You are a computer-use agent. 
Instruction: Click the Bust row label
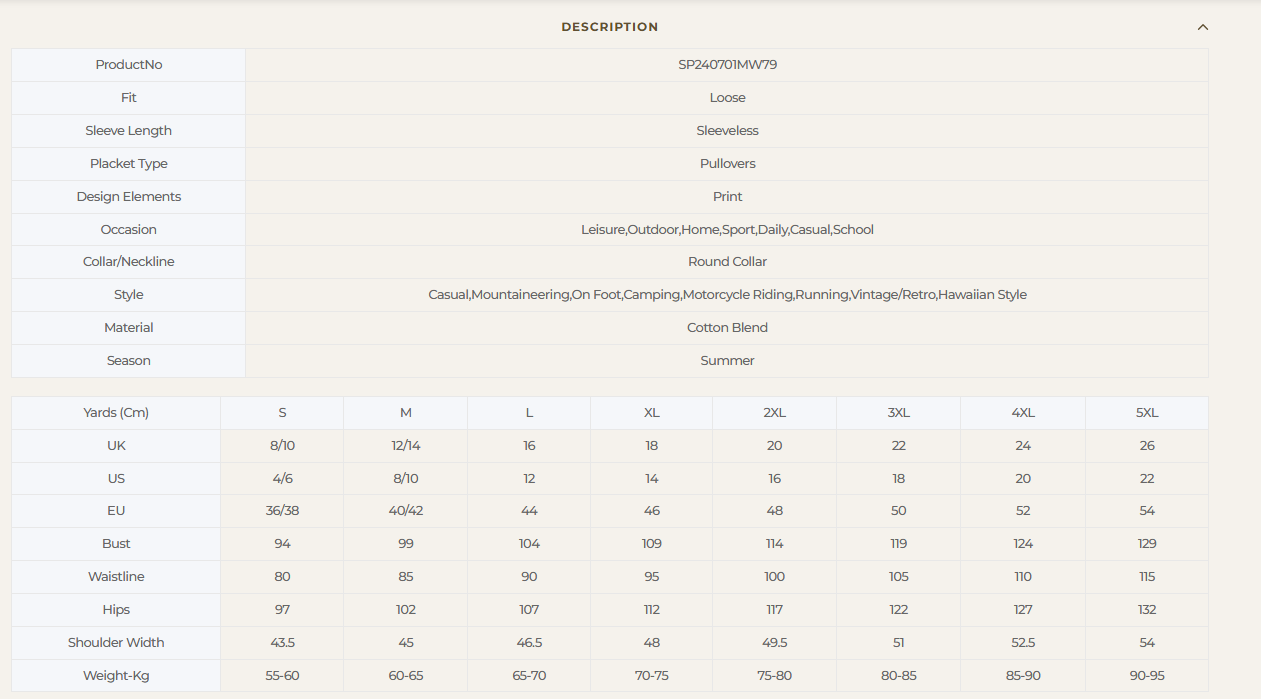tap(116, 544)
